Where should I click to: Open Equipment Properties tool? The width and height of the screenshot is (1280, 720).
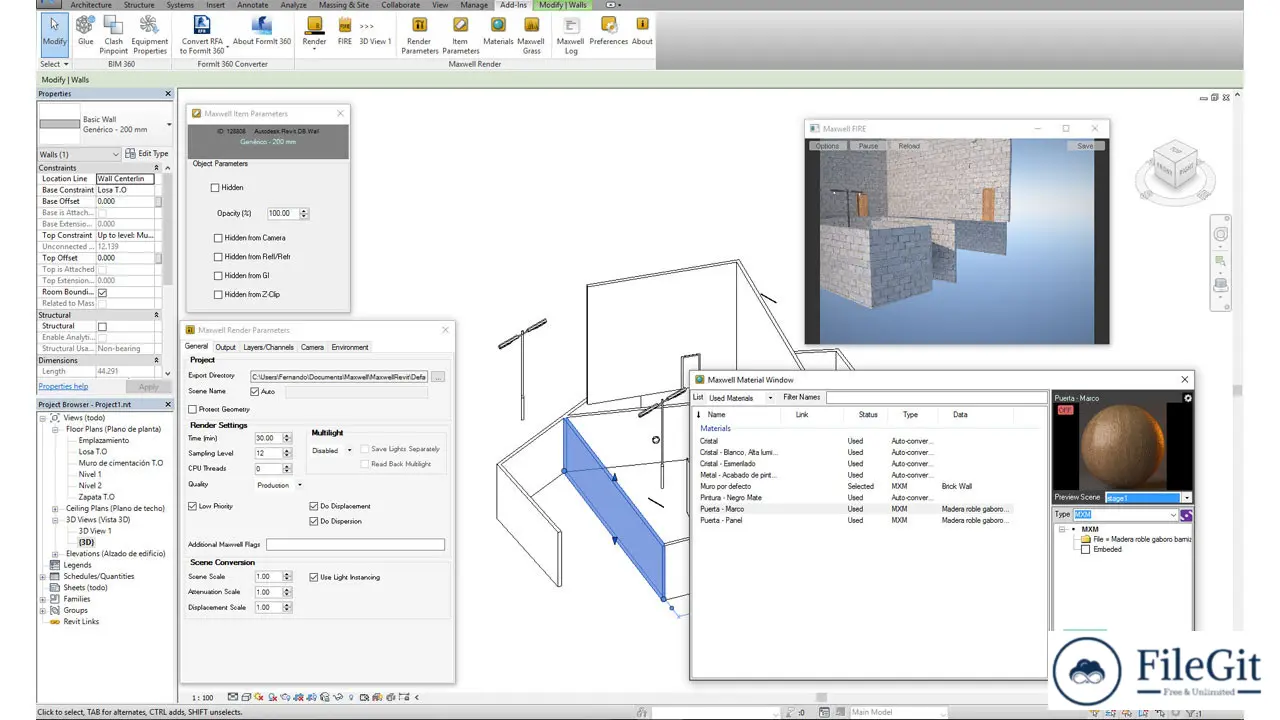(x=150, y=34)
